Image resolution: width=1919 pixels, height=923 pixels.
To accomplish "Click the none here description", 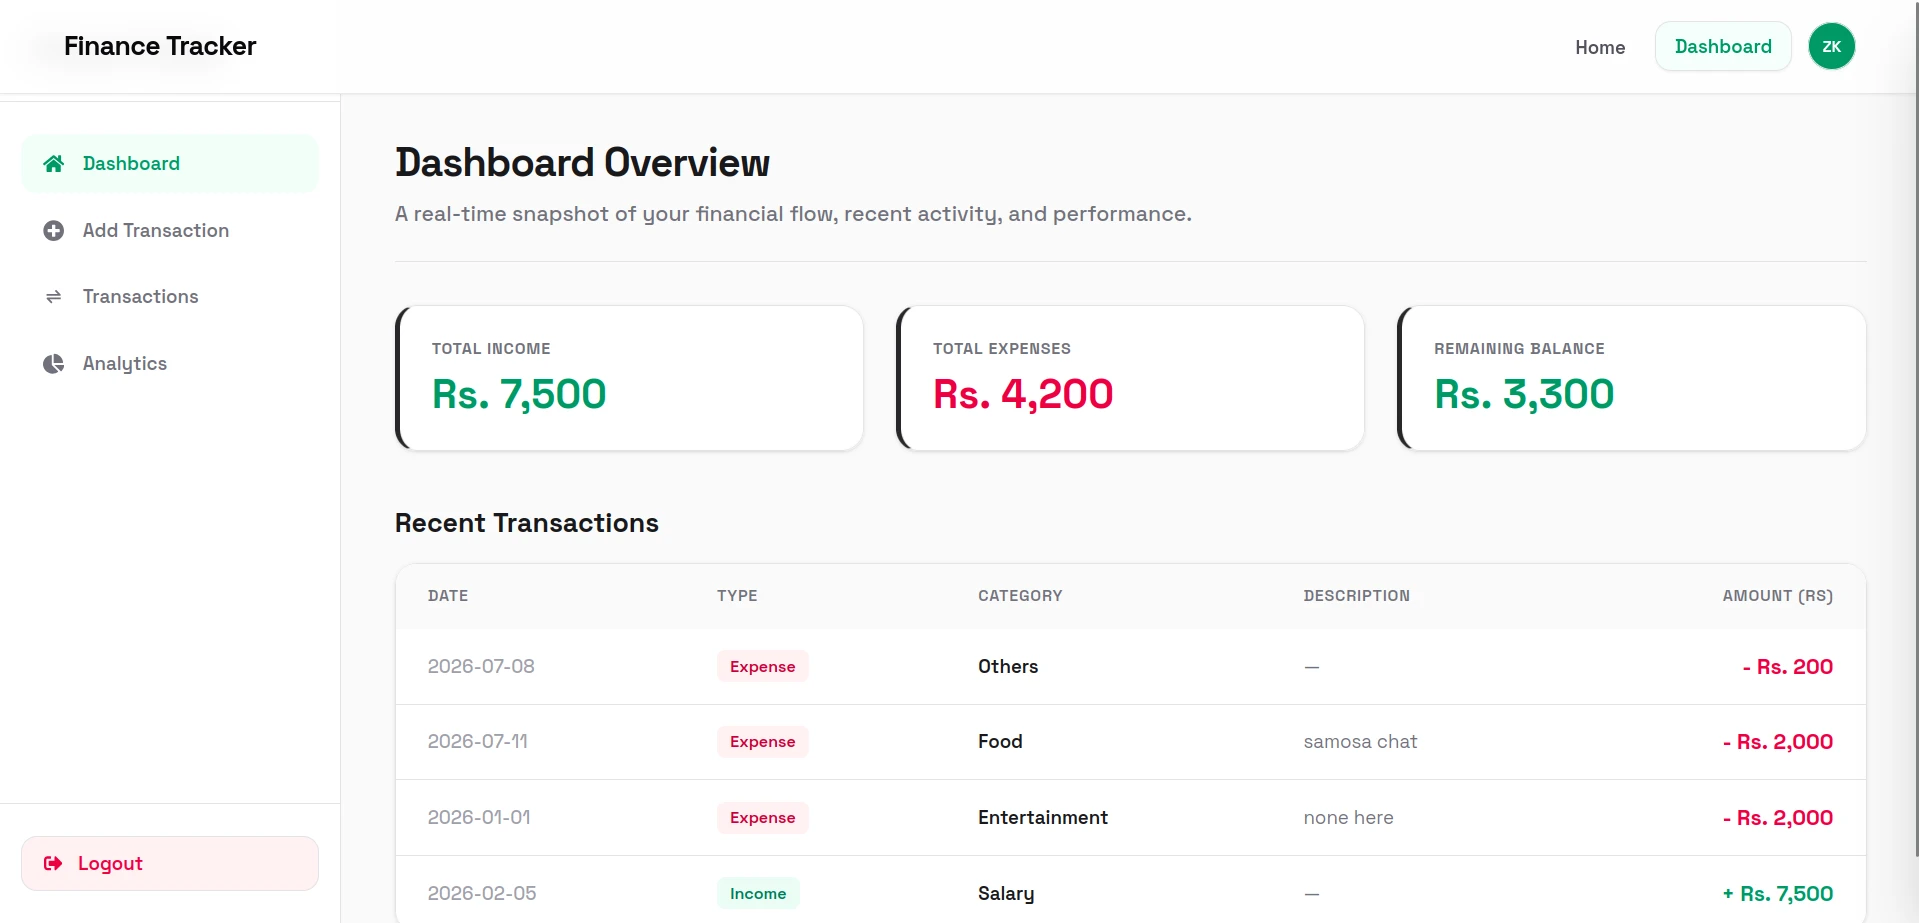I will (x=1349, y=818).
